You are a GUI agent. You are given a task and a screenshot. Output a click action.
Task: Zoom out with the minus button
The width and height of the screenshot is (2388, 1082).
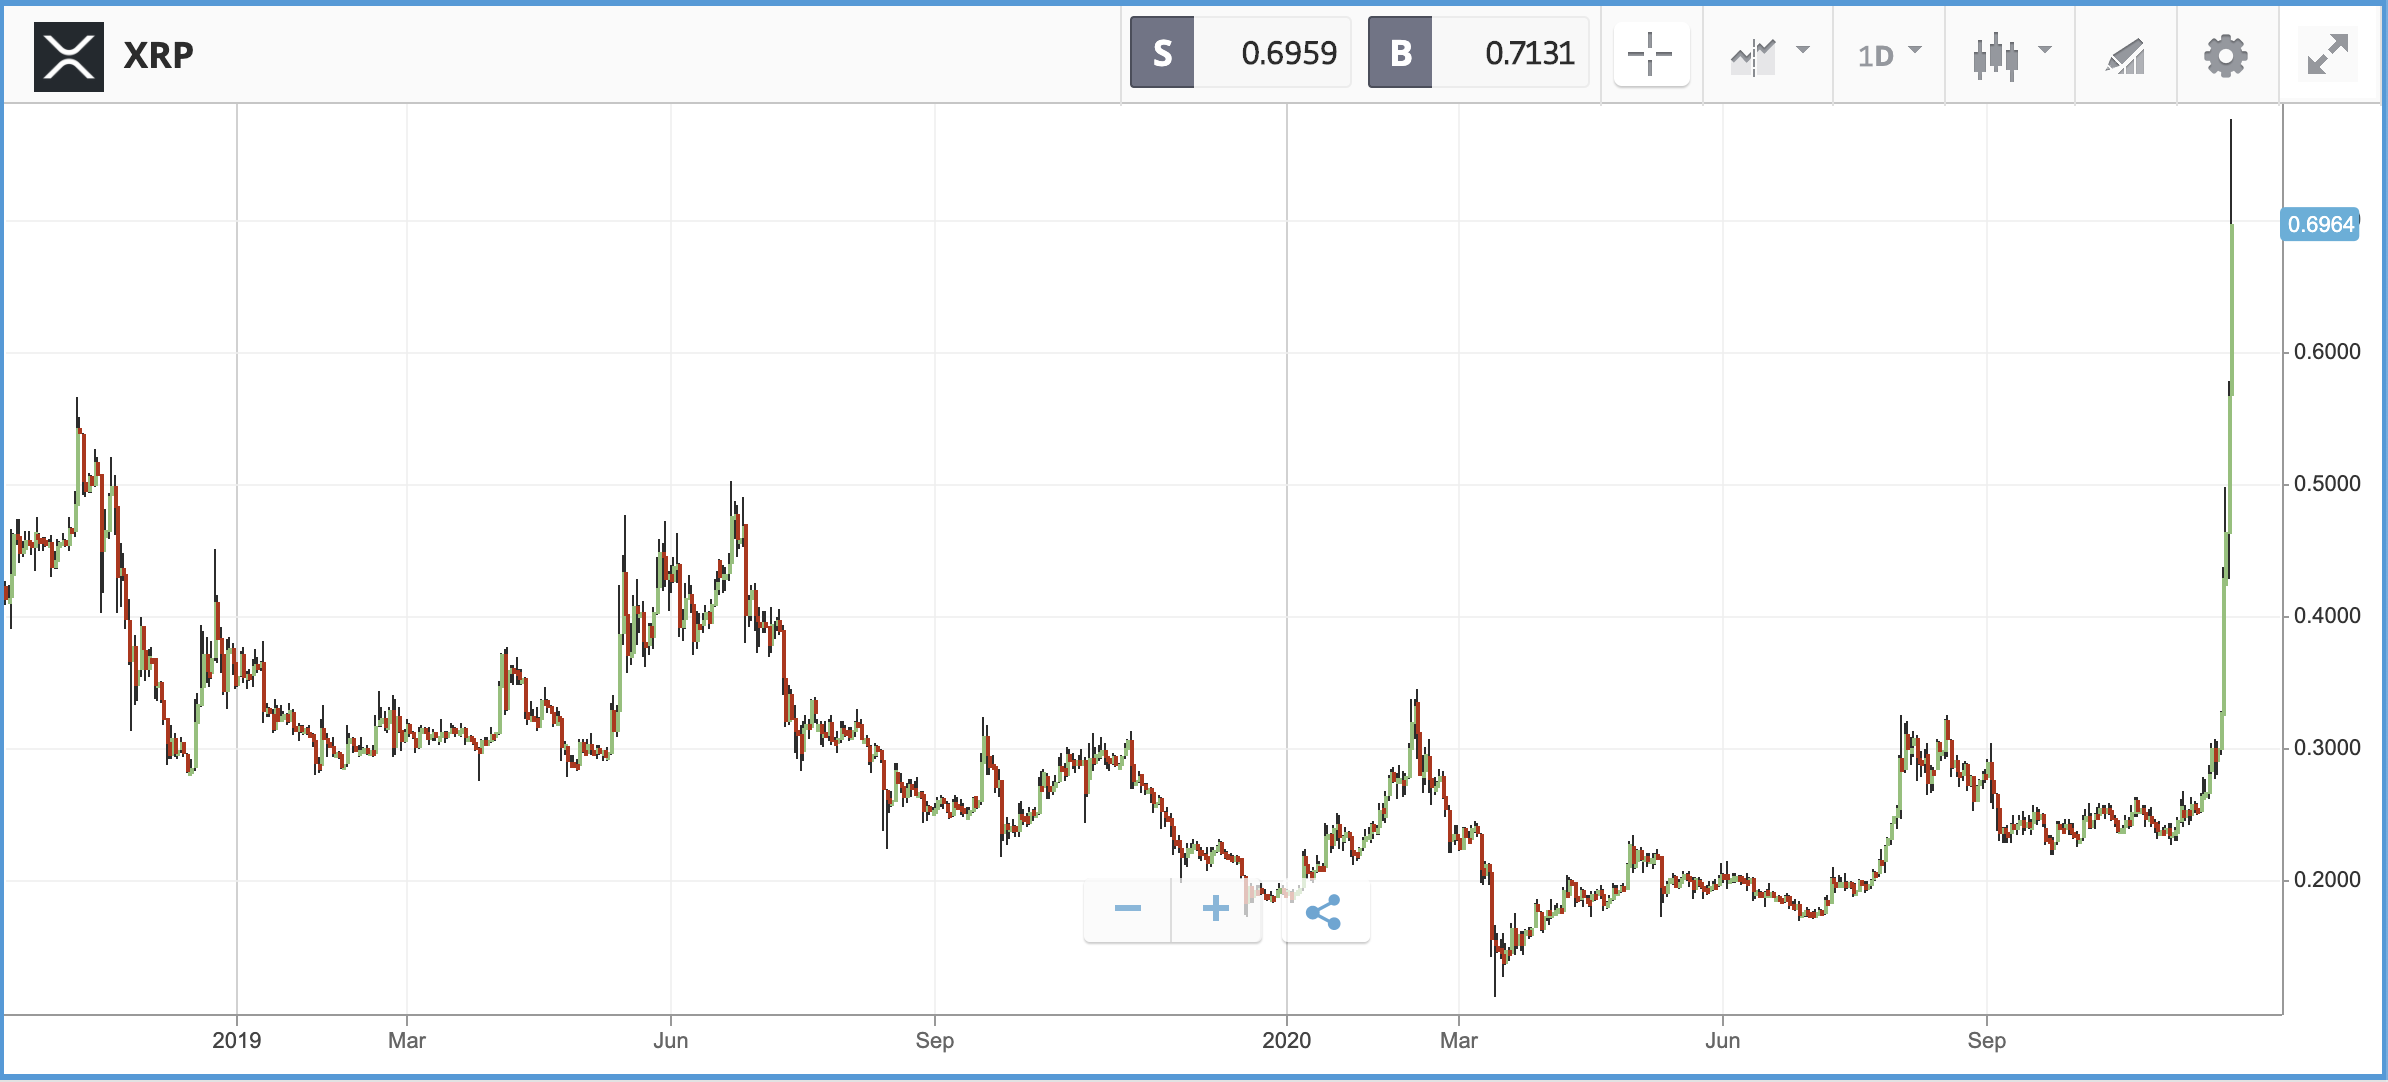pyautogui.click(x=1128, y=908)
